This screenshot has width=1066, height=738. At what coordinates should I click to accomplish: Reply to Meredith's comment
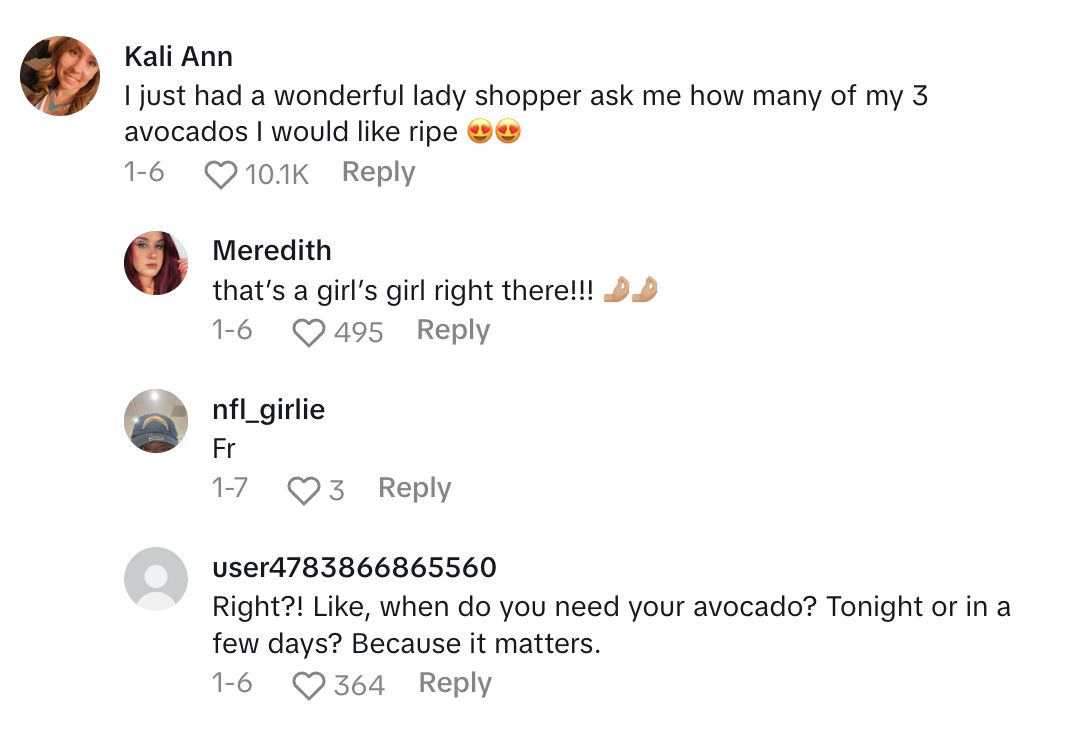[453, 330]
